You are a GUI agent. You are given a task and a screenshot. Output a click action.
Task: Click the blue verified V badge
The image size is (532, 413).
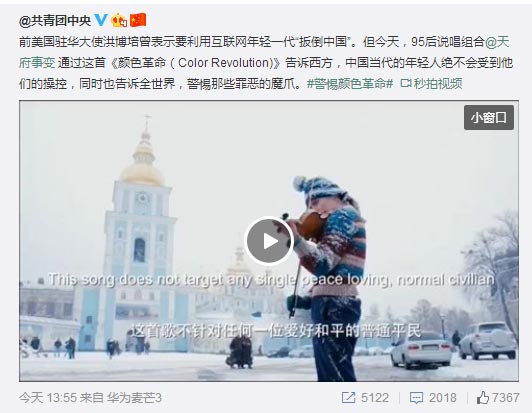(101, 20)
